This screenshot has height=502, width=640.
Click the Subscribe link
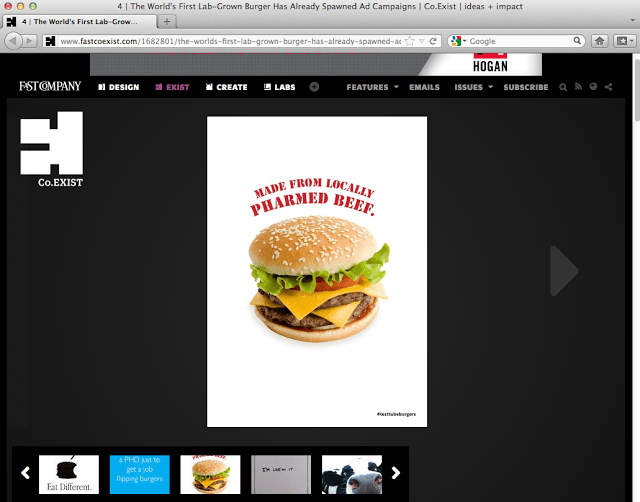coord(525,87)
